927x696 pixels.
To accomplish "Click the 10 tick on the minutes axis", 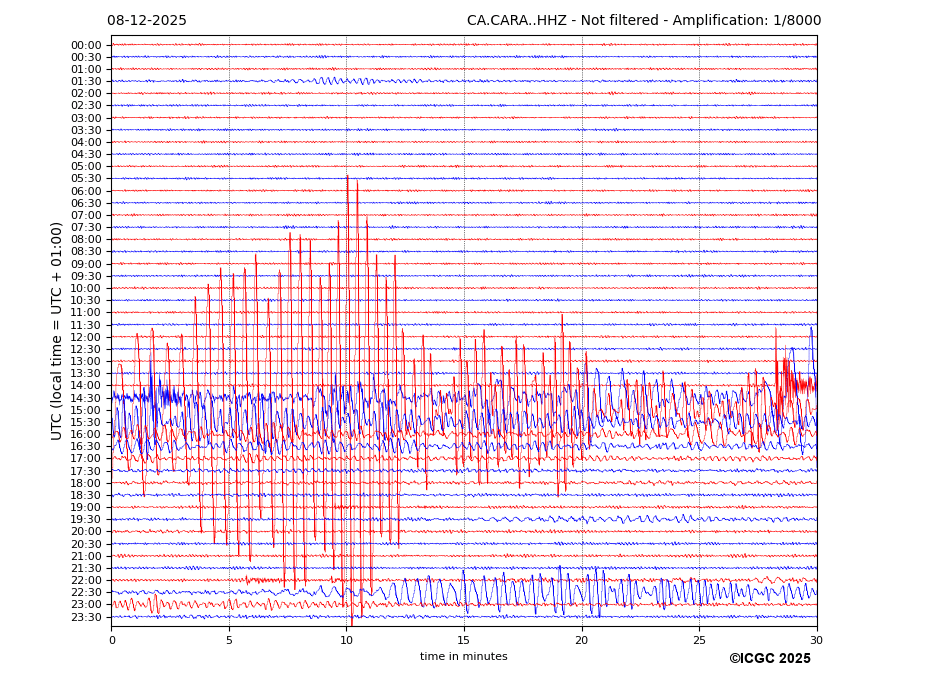I will [346, 640].
